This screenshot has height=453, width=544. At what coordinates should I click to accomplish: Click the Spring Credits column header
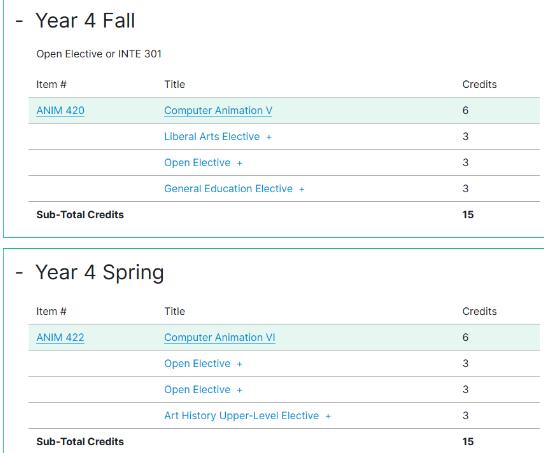pyautogui.click(x=479, y=311)
